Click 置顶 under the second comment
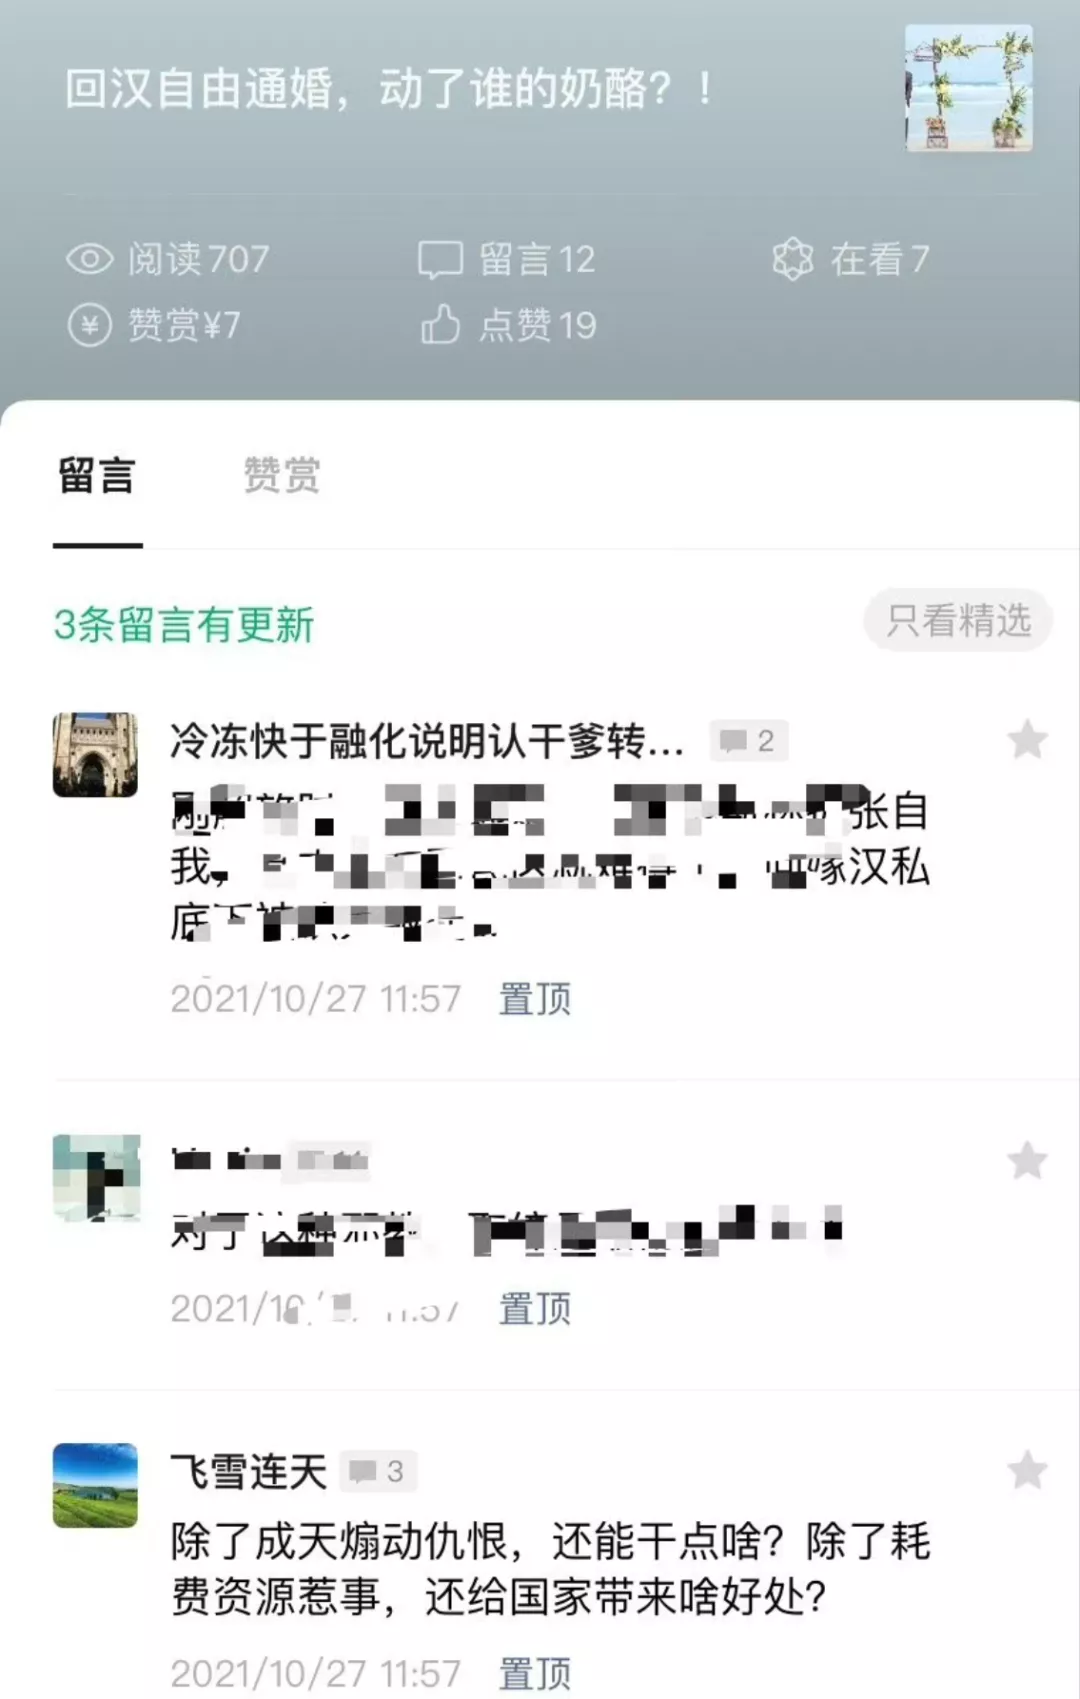The height and width of the screenshot is (1699, 1080). pyautogui.click(x=535, y=1308)
